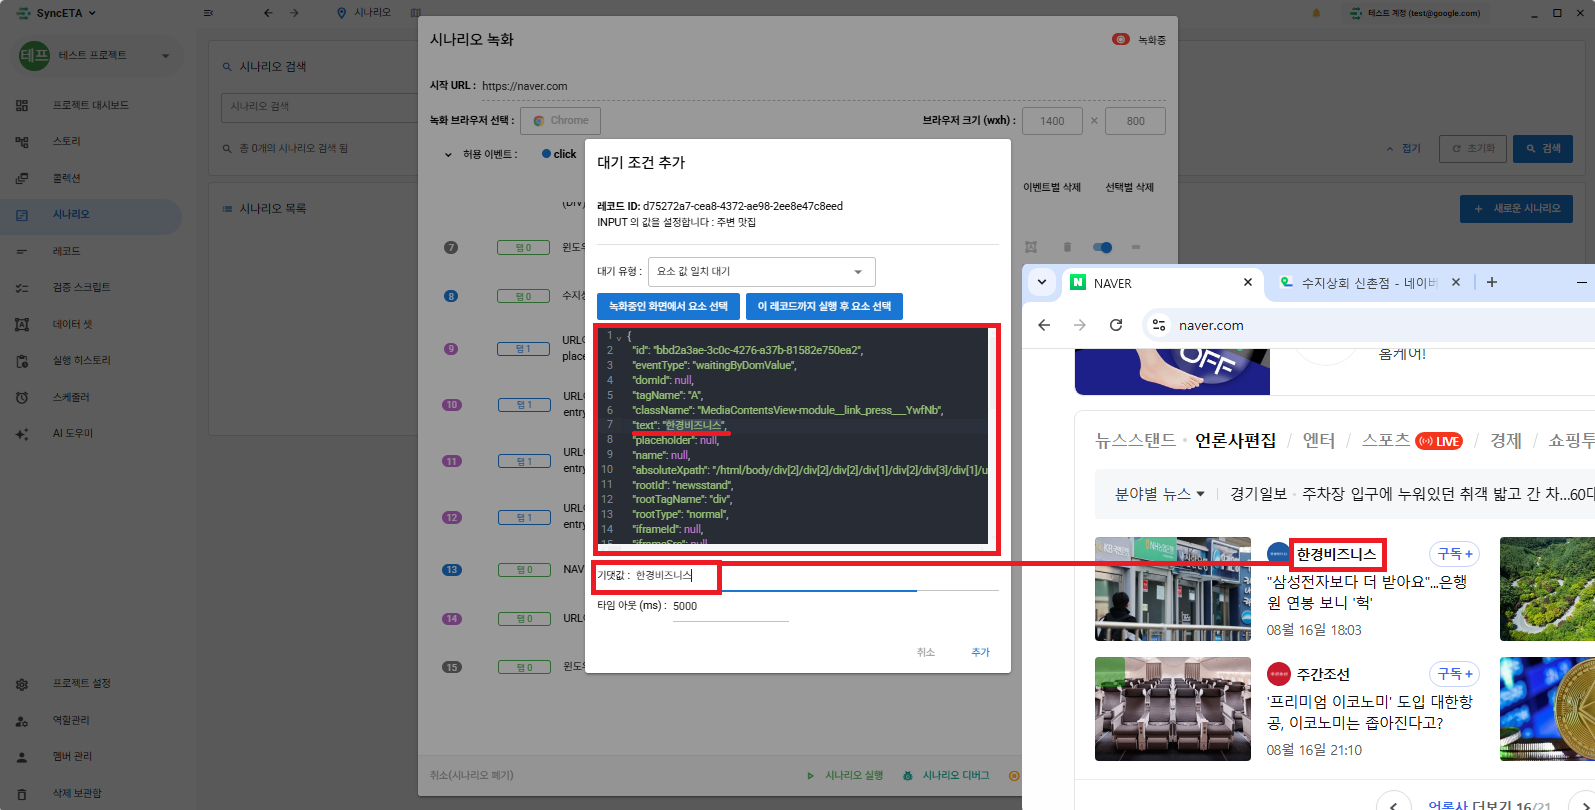Image resolution: width=1595 pixels, height=810 pixels.
Task: Open the 프로젝트 설정 gear icon
Action: (22, 684)
